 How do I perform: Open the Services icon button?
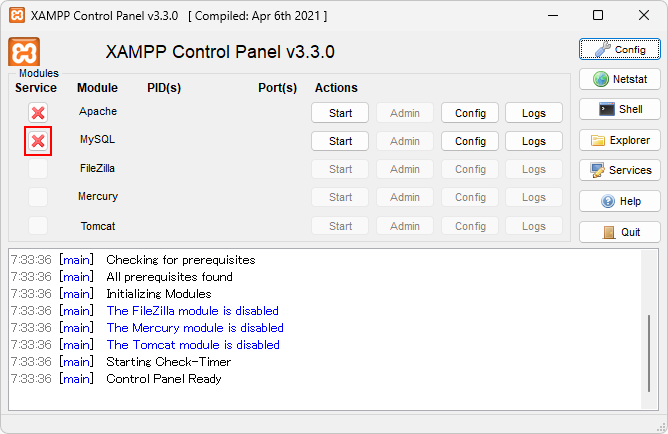619,170
